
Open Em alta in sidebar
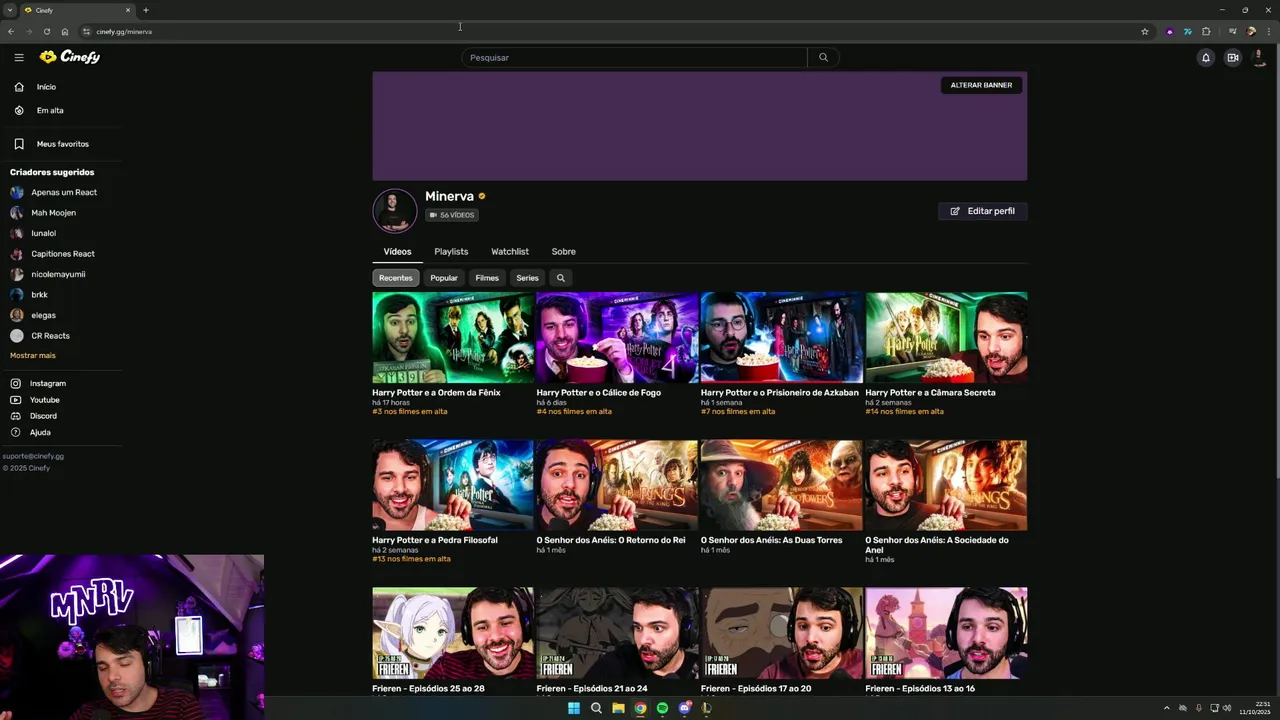50,110
